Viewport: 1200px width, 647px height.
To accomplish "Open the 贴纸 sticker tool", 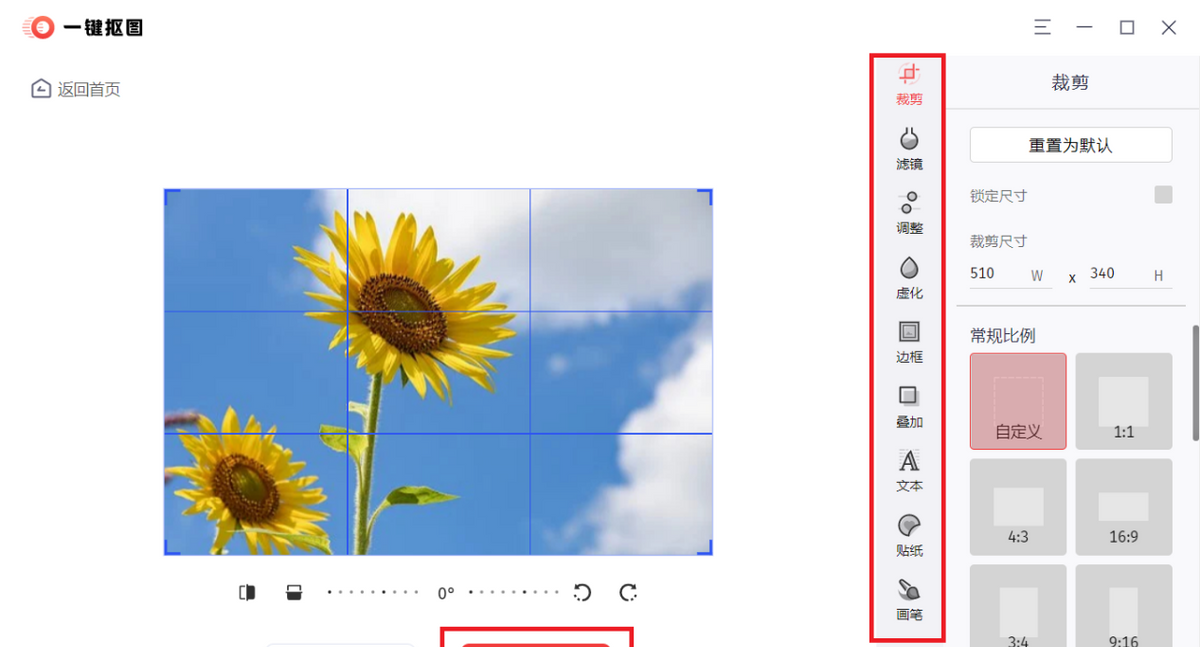I will pos(908,535).
